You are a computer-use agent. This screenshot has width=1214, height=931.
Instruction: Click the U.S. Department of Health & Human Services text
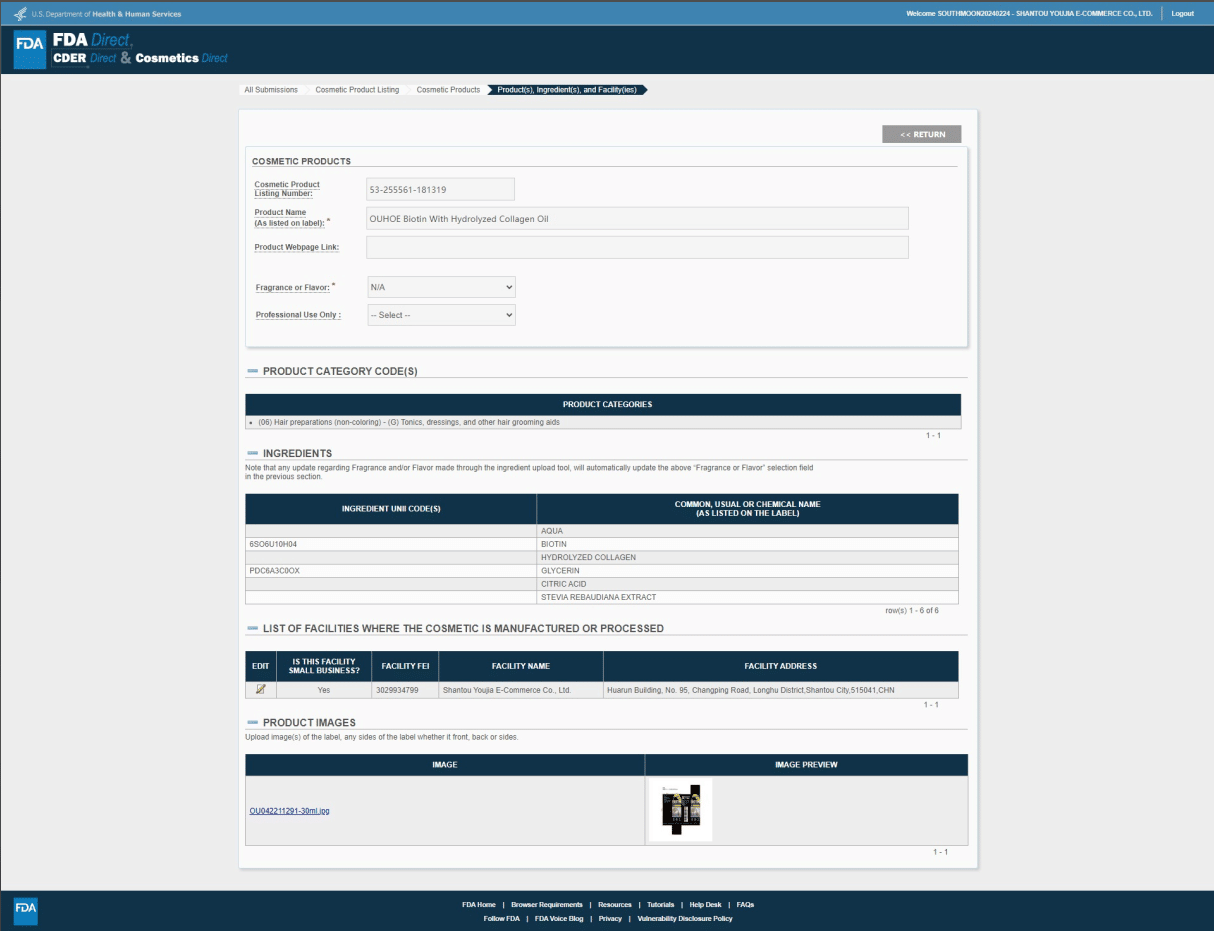105,13
